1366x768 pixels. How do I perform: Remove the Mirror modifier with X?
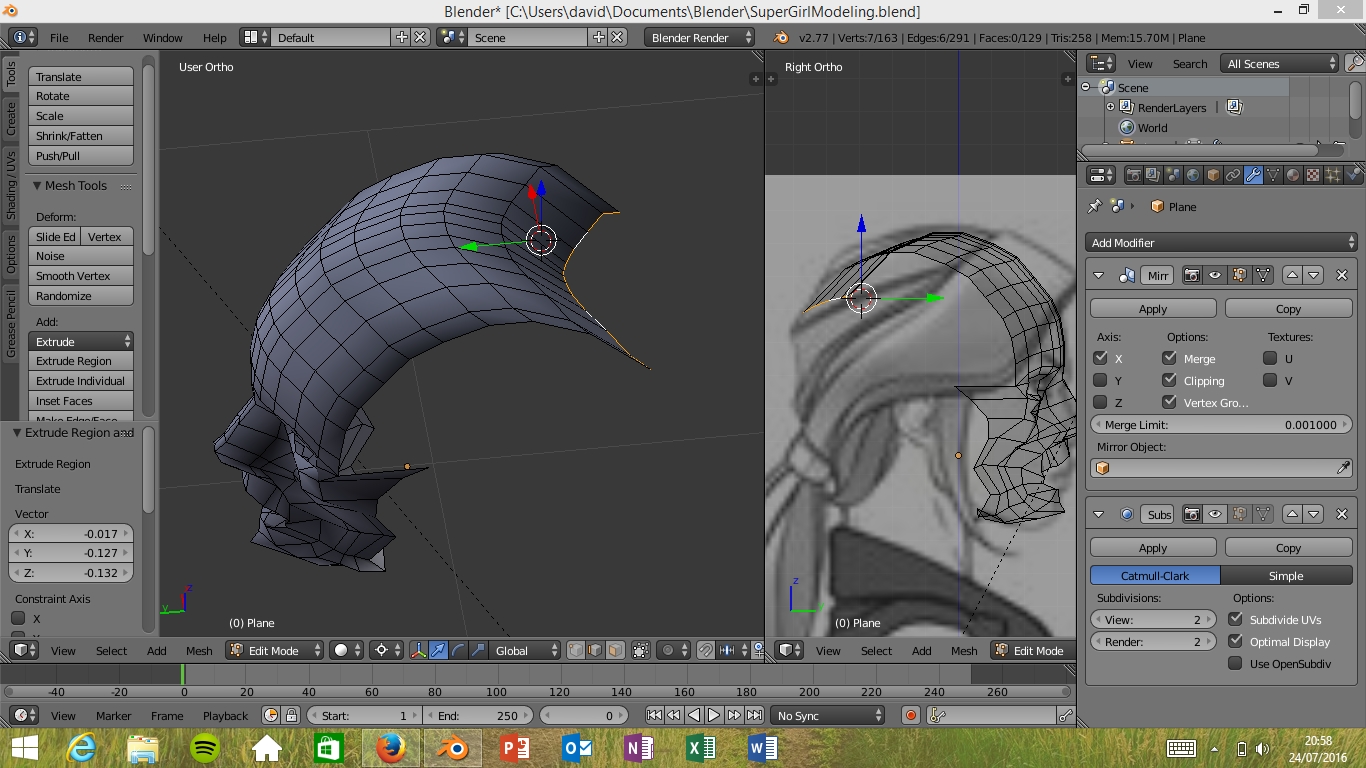click(1342, 275)
